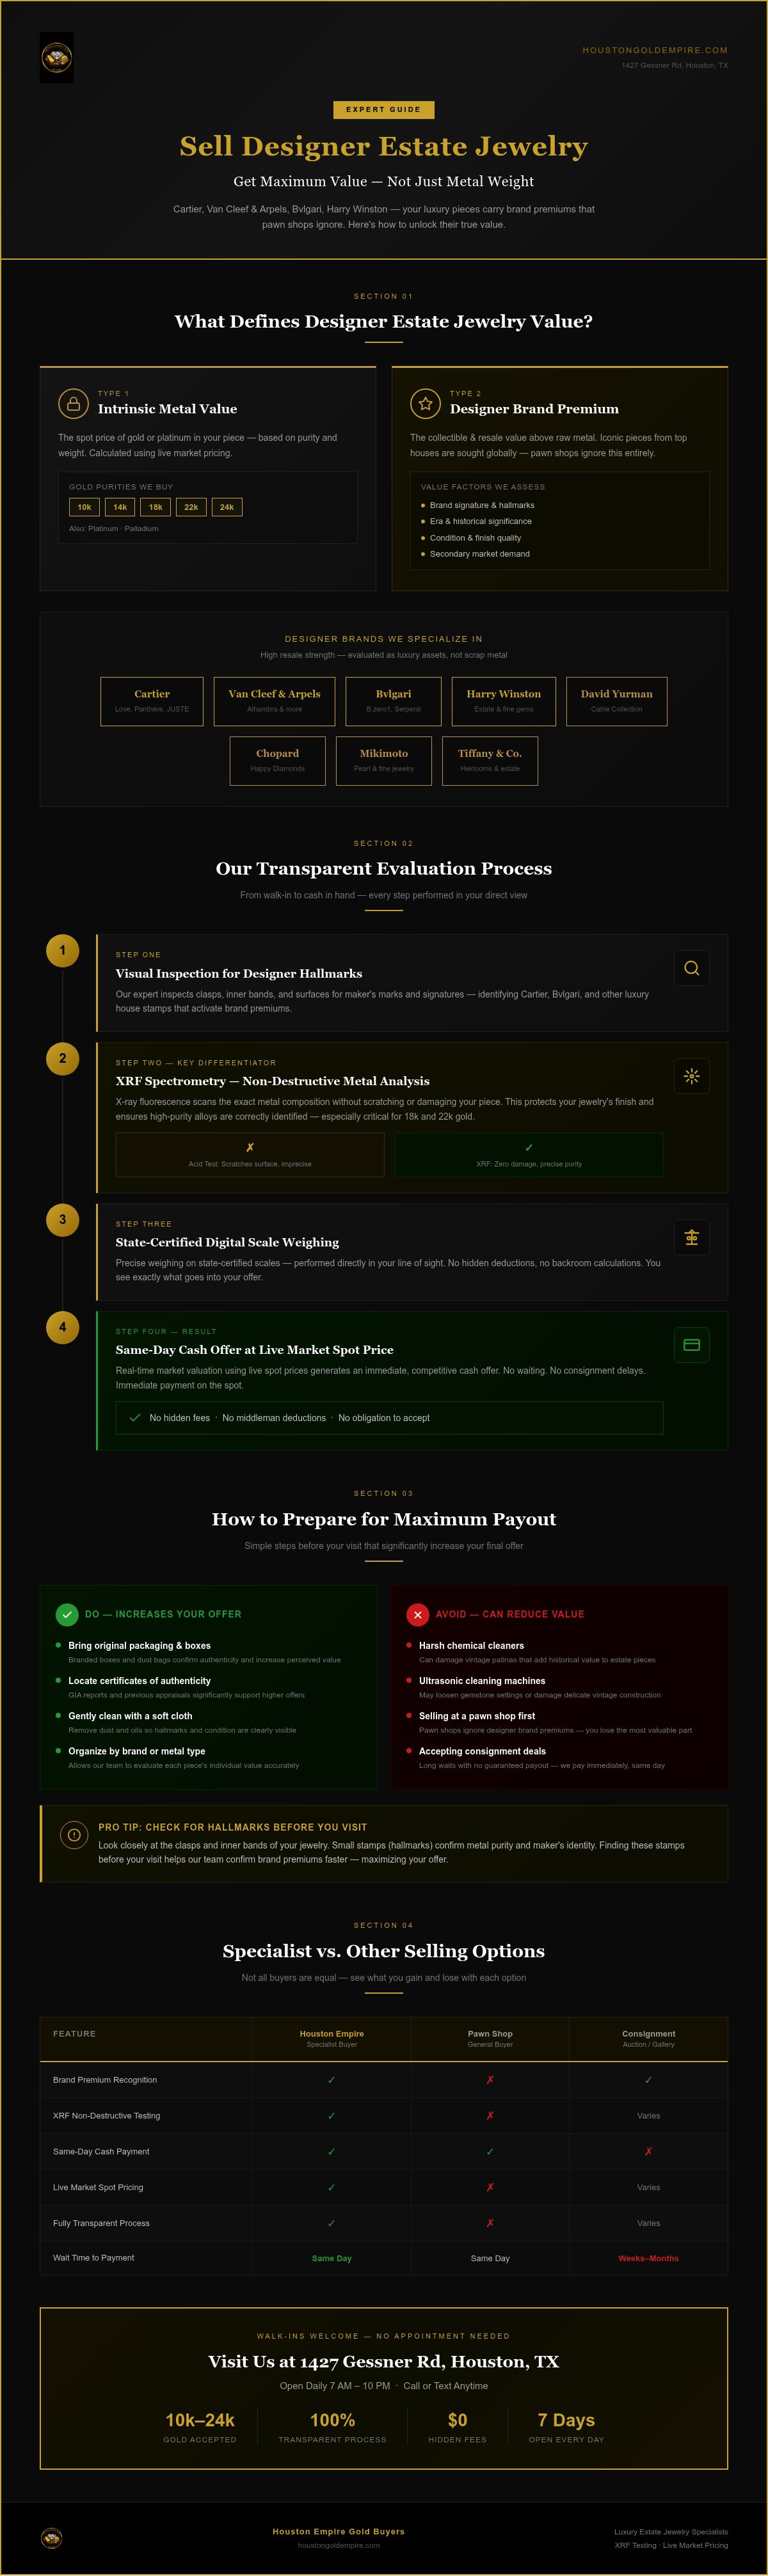Click the cash card icon in Step Four

tap(691, 1345)
